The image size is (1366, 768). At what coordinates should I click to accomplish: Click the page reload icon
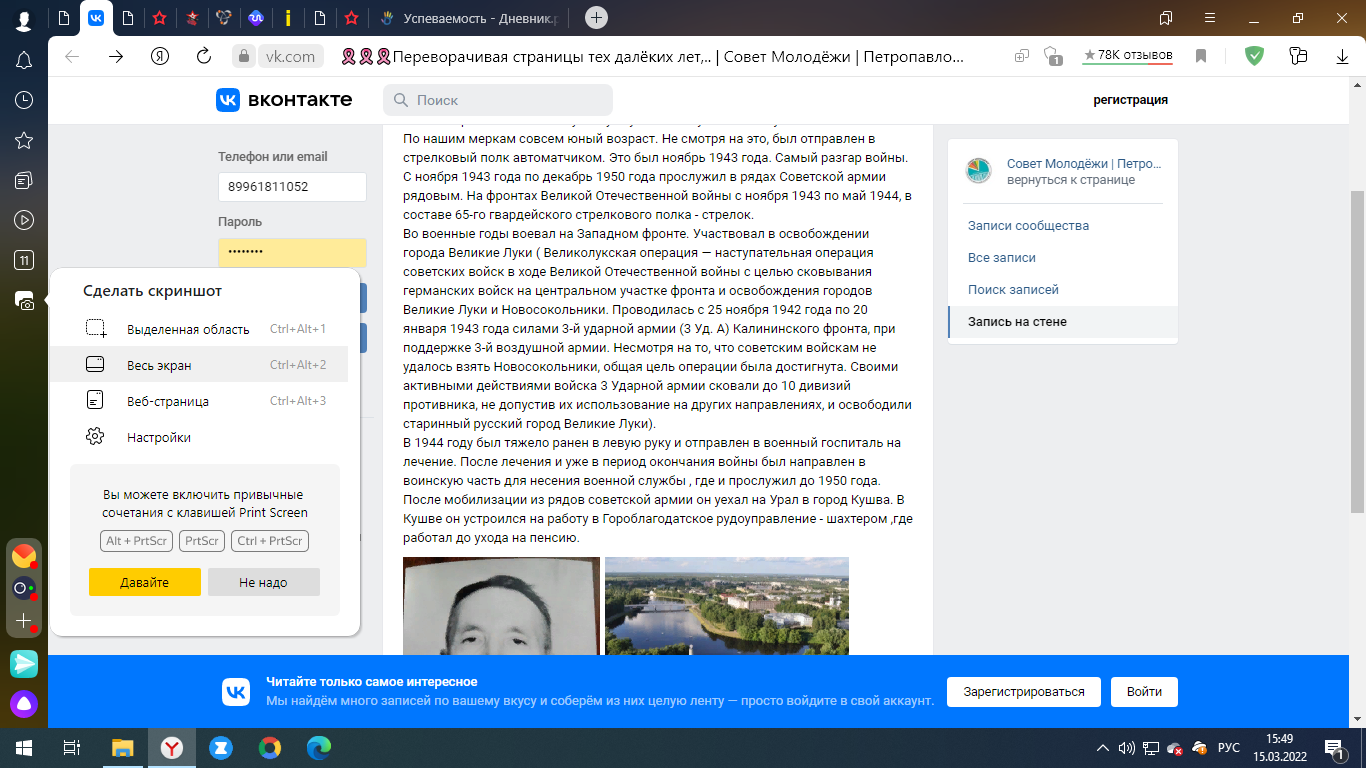click(x=204, y=56)
